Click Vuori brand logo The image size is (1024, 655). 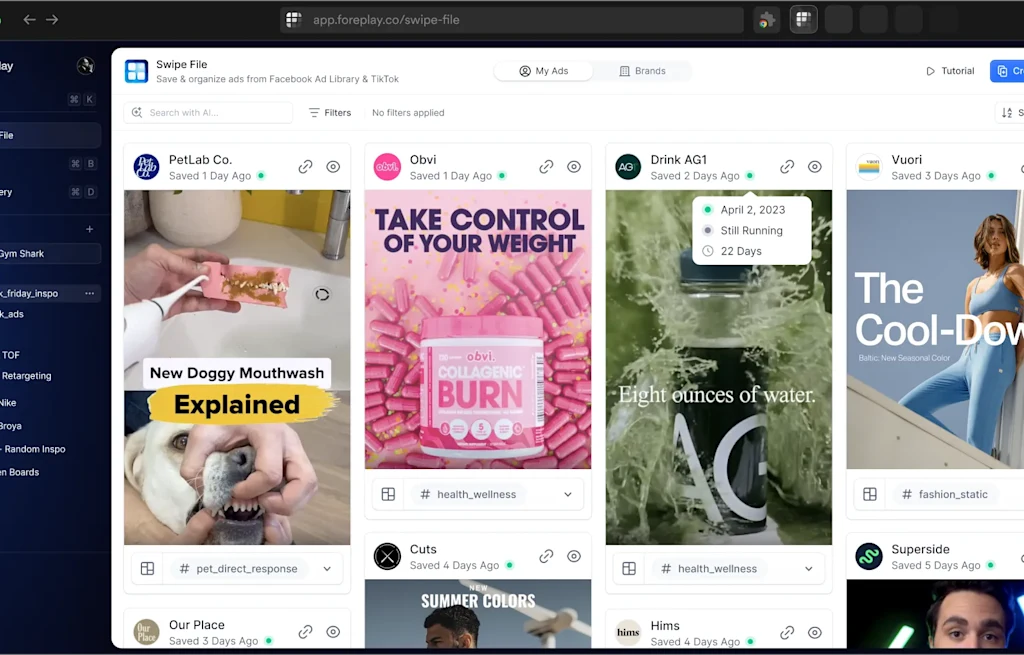coord(869,167)
